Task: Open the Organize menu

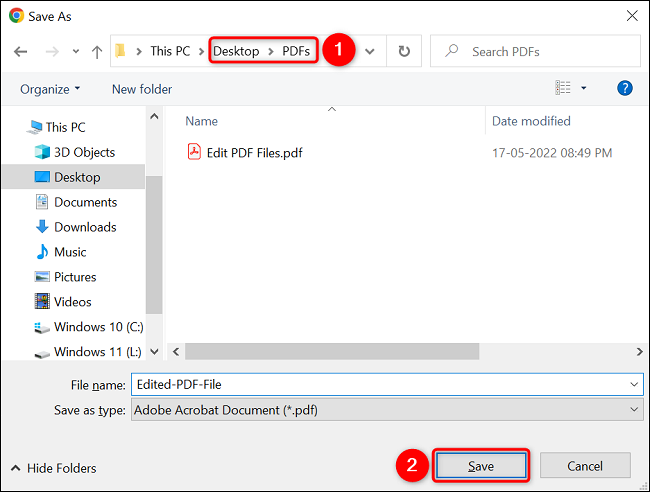Action: coord(50,89)
